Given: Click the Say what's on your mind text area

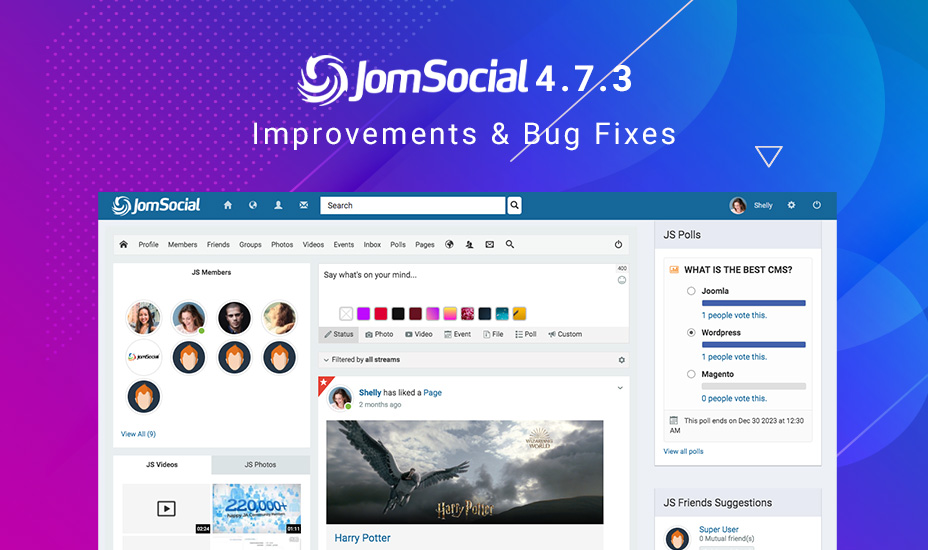Looking at the screenshot, I should click(x=468, y=283).
